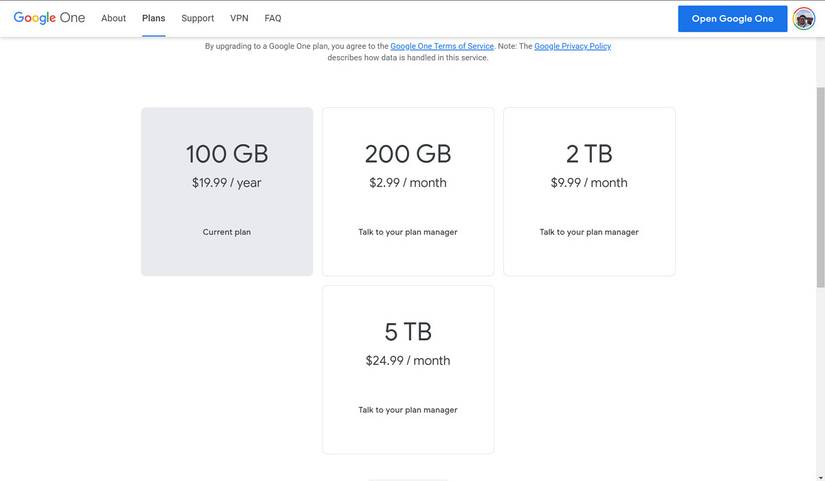Click the vertical scrollbar thumb
This screenshot has height=481, width=825.
point(820,187)
